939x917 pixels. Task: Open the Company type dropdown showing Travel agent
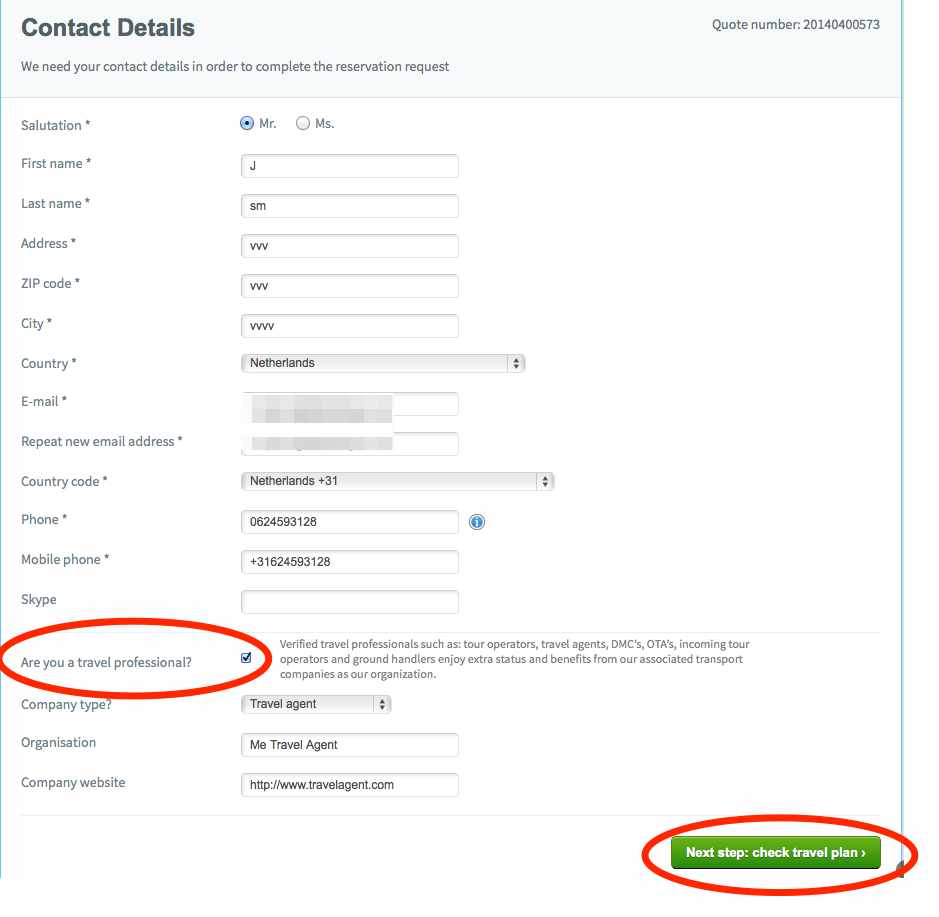(315, 703)
